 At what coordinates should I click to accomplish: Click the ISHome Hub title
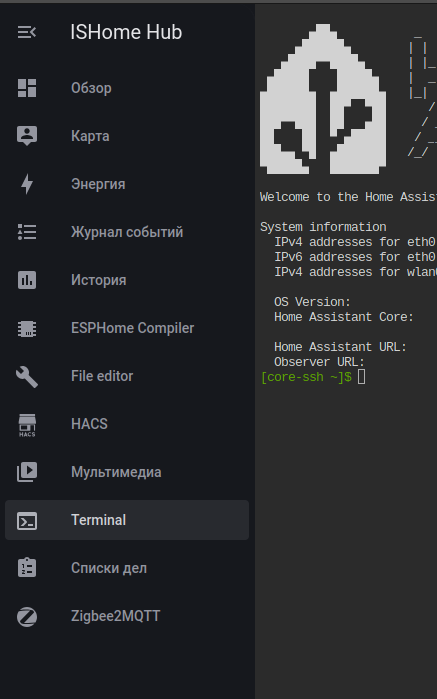(x=126, y=32)
